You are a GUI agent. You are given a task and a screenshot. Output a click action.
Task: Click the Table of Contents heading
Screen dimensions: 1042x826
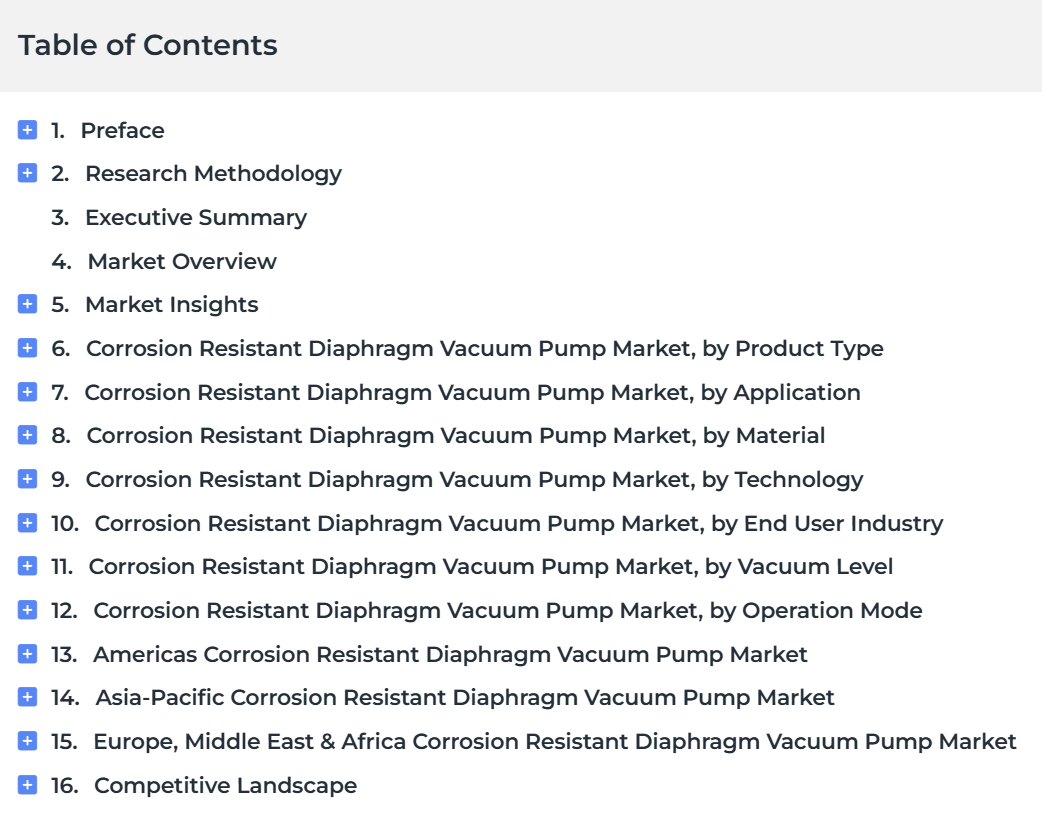click(x=148, y=45)
